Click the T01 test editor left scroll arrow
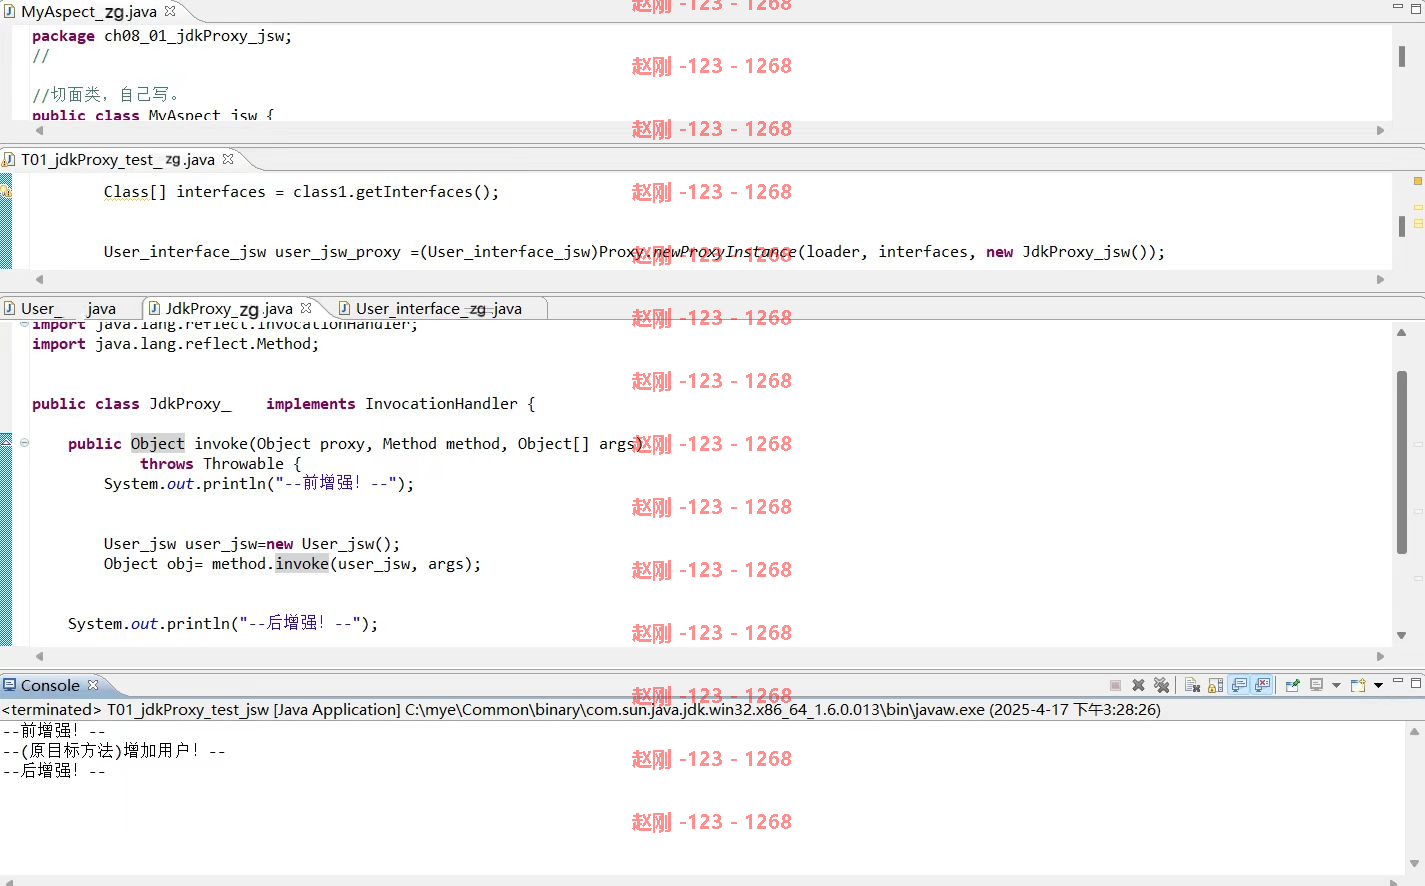Screen dimensions: 1425x886 pos(39,279)
